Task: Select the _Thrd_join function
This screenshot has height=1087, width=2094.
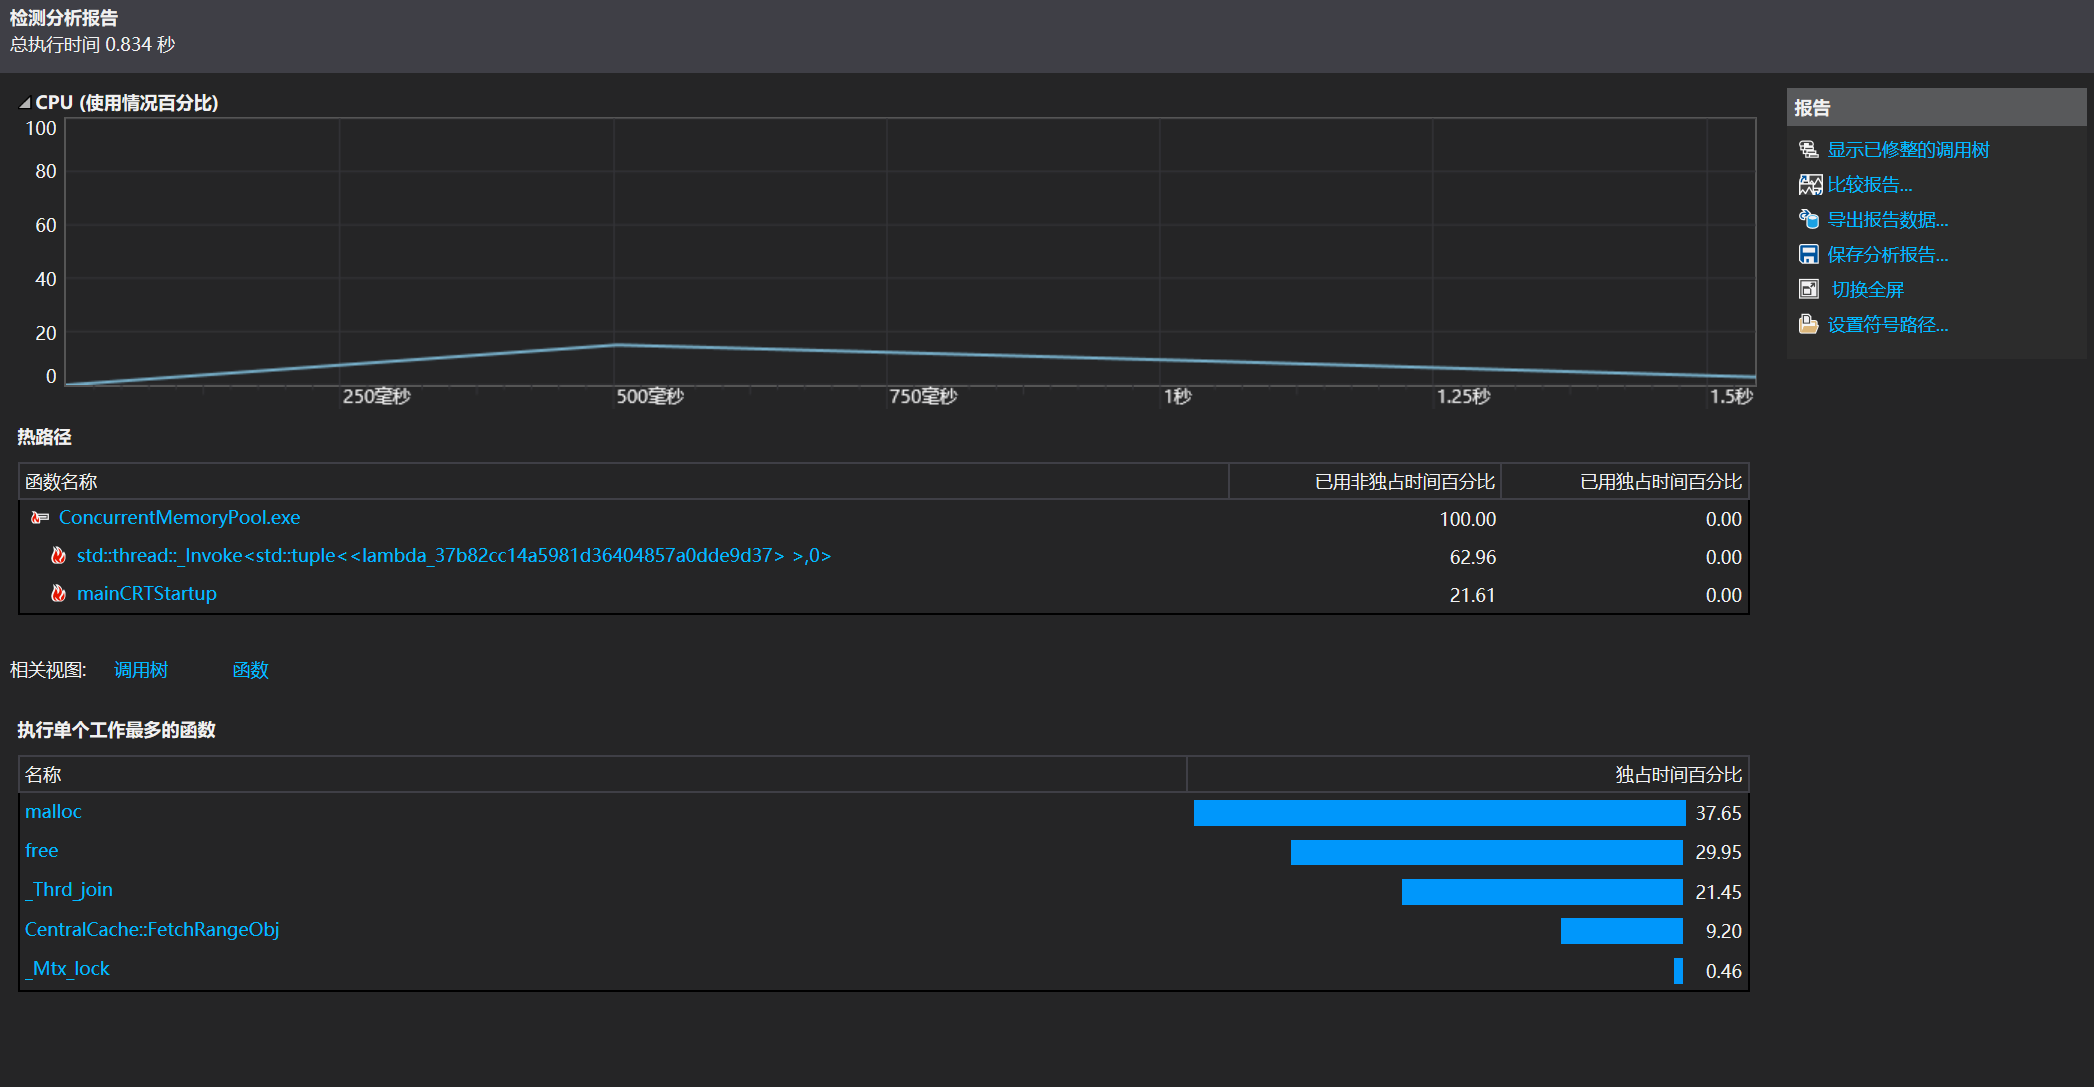Action: click(69, 890)
